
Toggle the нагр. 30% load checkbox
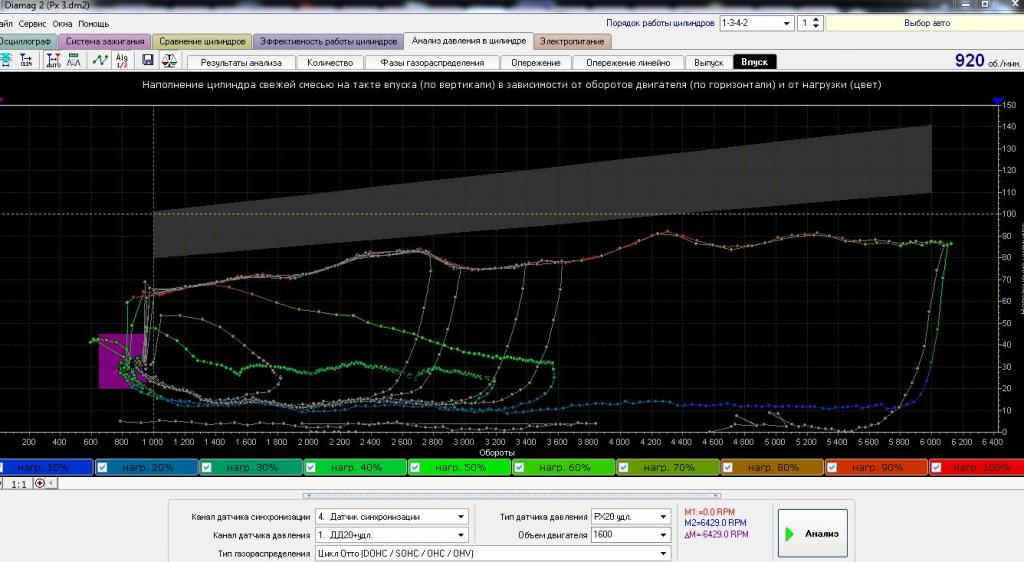tap(206, 467)
